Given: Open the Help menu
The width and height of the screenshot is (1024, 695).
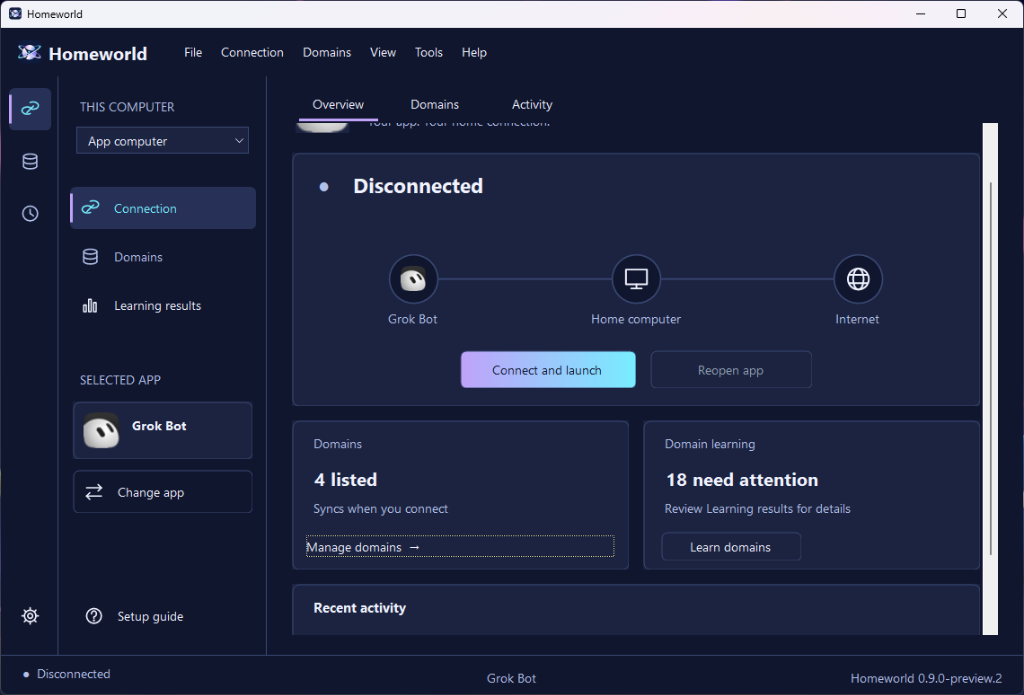Looking at the screenshot, I should [474, 52].
